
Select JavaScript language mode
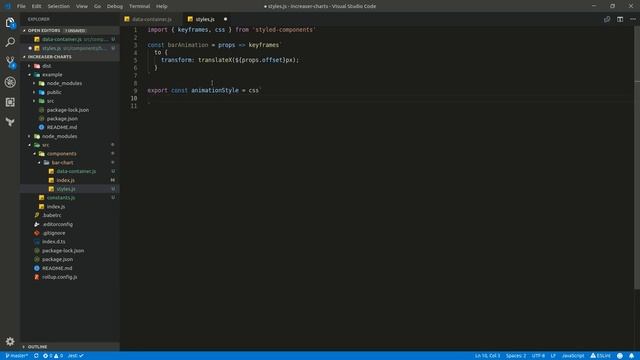tap(573, 356)
